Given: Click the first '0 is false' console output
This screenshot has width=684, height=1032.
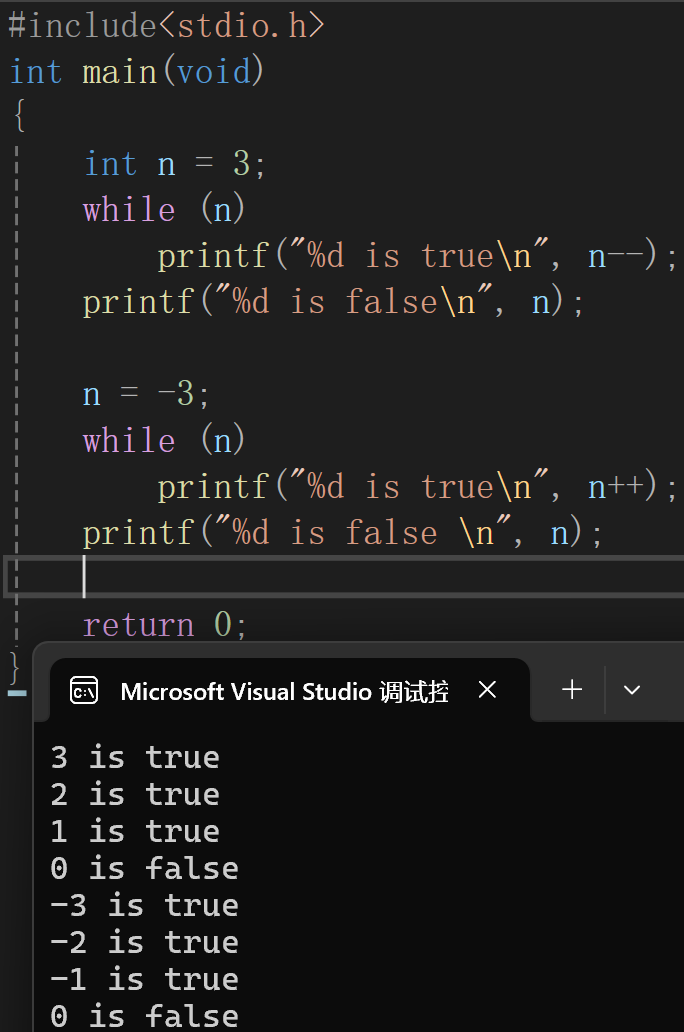Looking at the screenshot, I should click(x=145, y=868).
